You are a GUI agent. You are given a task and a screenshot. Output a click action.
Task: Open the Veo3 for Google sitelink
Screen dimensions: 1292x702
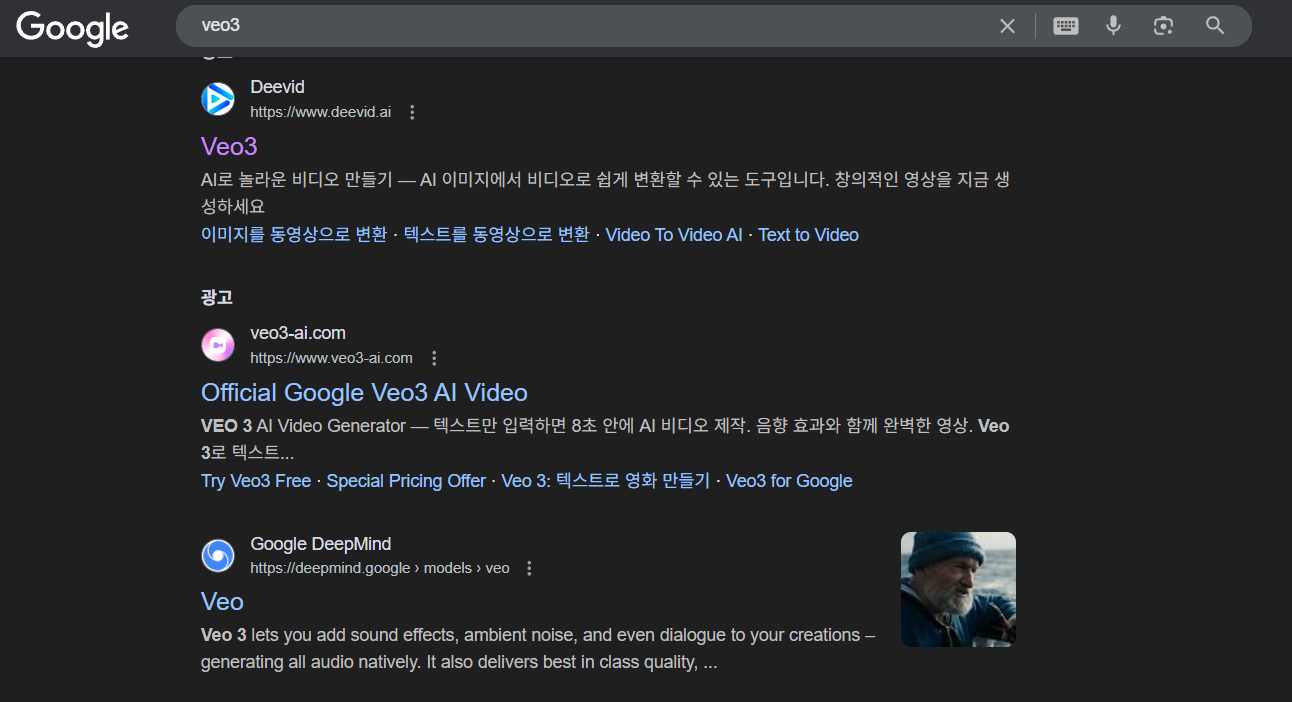coord(789,481)
